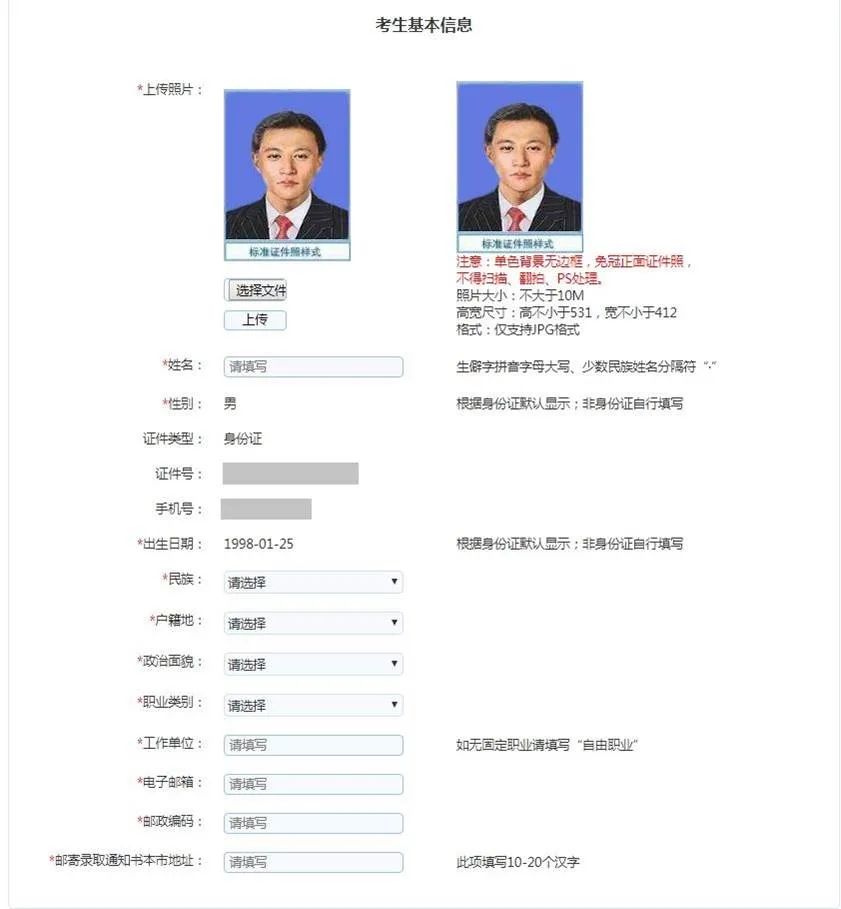Select the 邮政编码 postal code field
Image resolution: width=841 pixels, height=909 pixels.
(313, 823)
